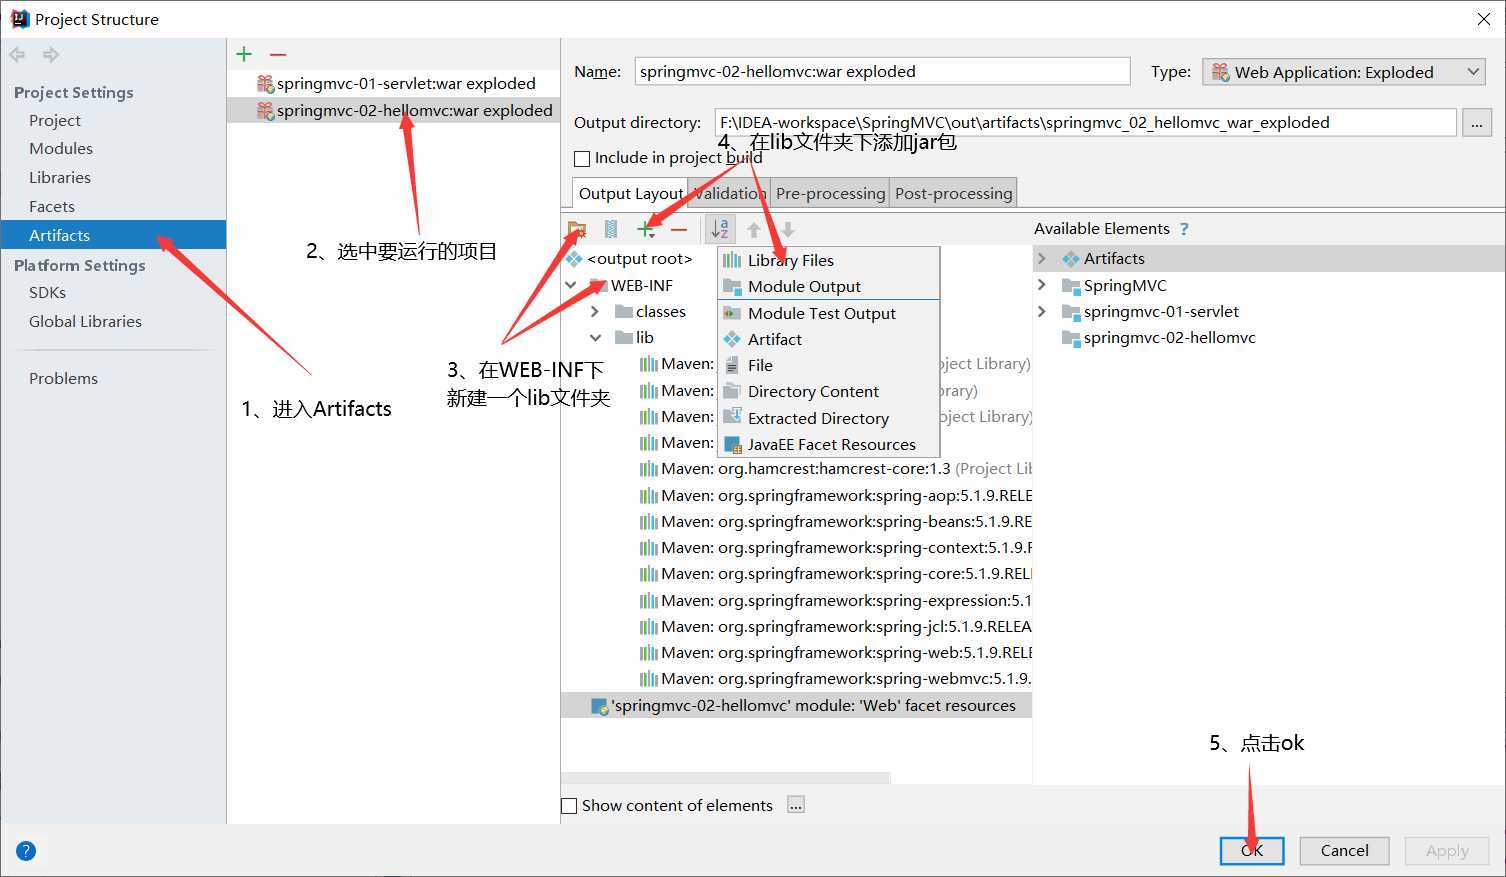
Task: Click the Output directory input field
Action: [1085, 122]
